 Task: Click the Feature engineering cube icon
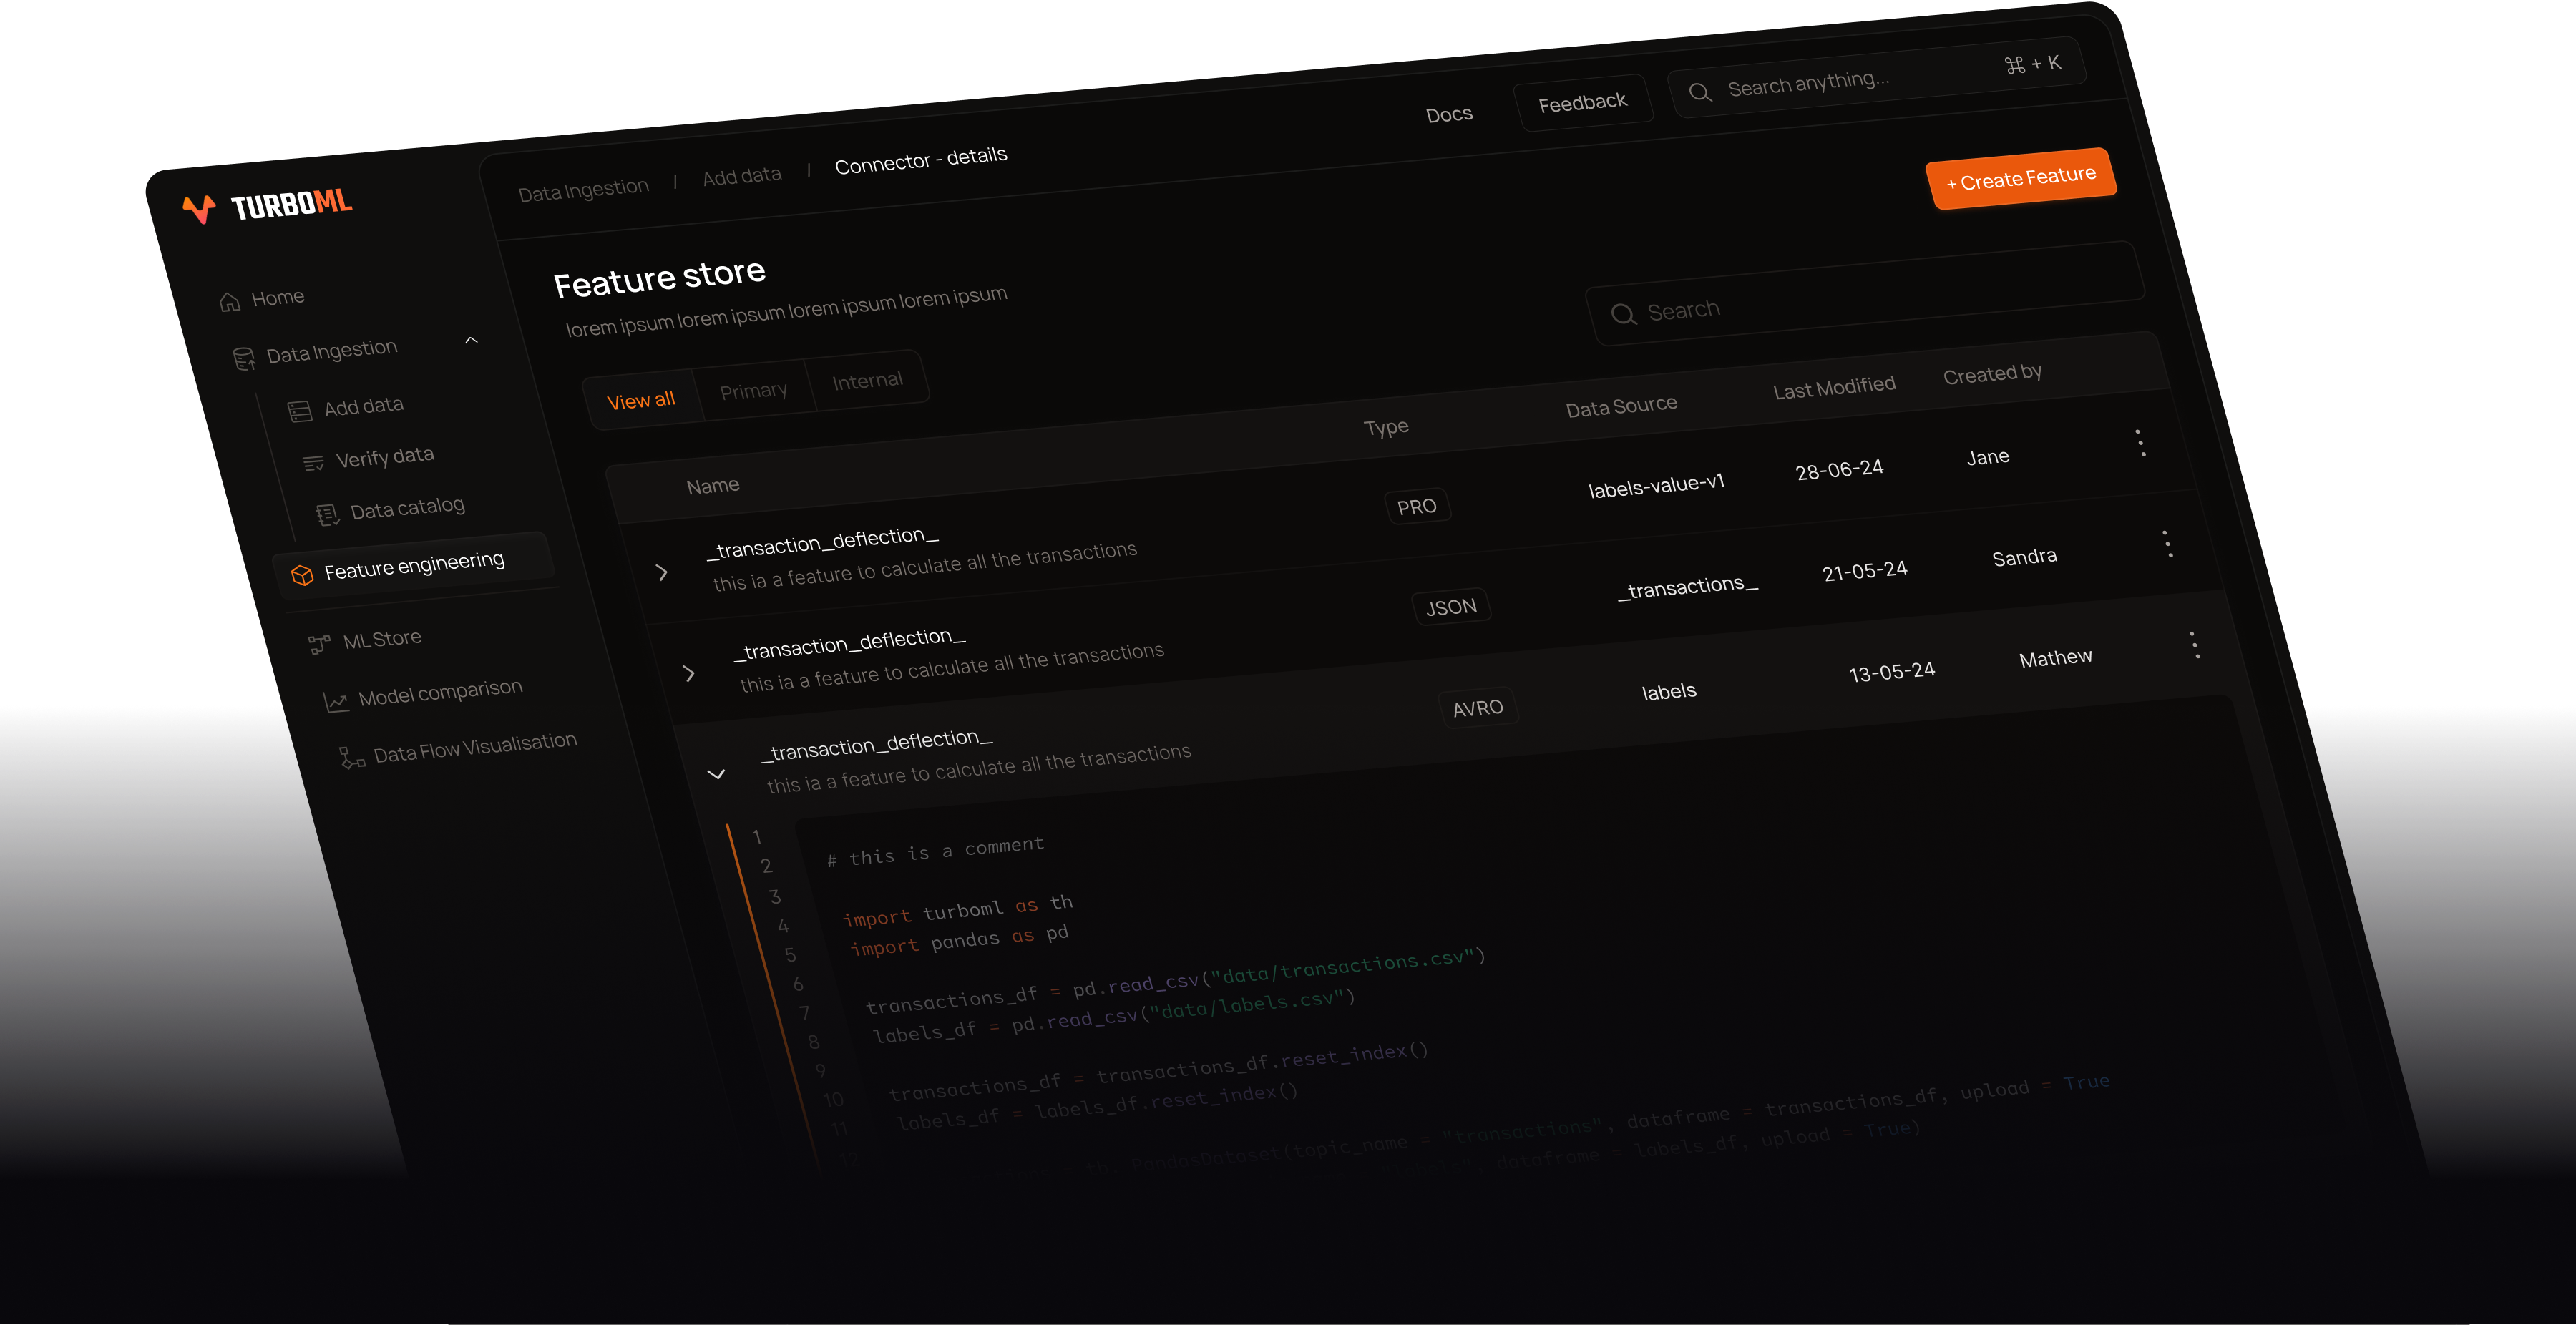click(x=302, y=575)
